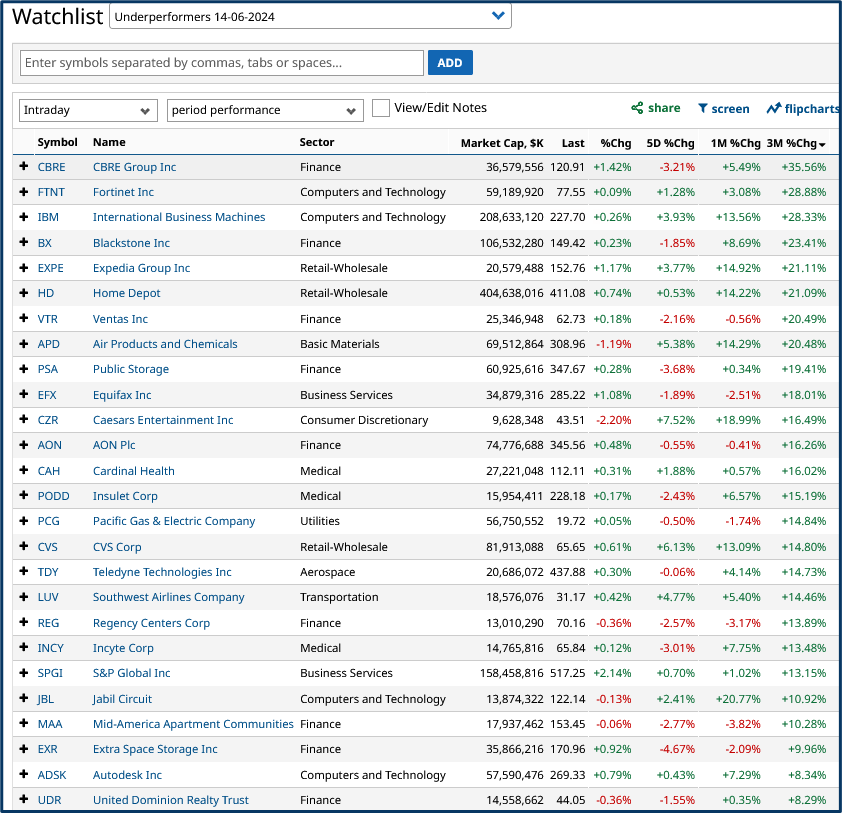Open the Intraday timeframe dropdown
The image size is (842, 813).
87,111
